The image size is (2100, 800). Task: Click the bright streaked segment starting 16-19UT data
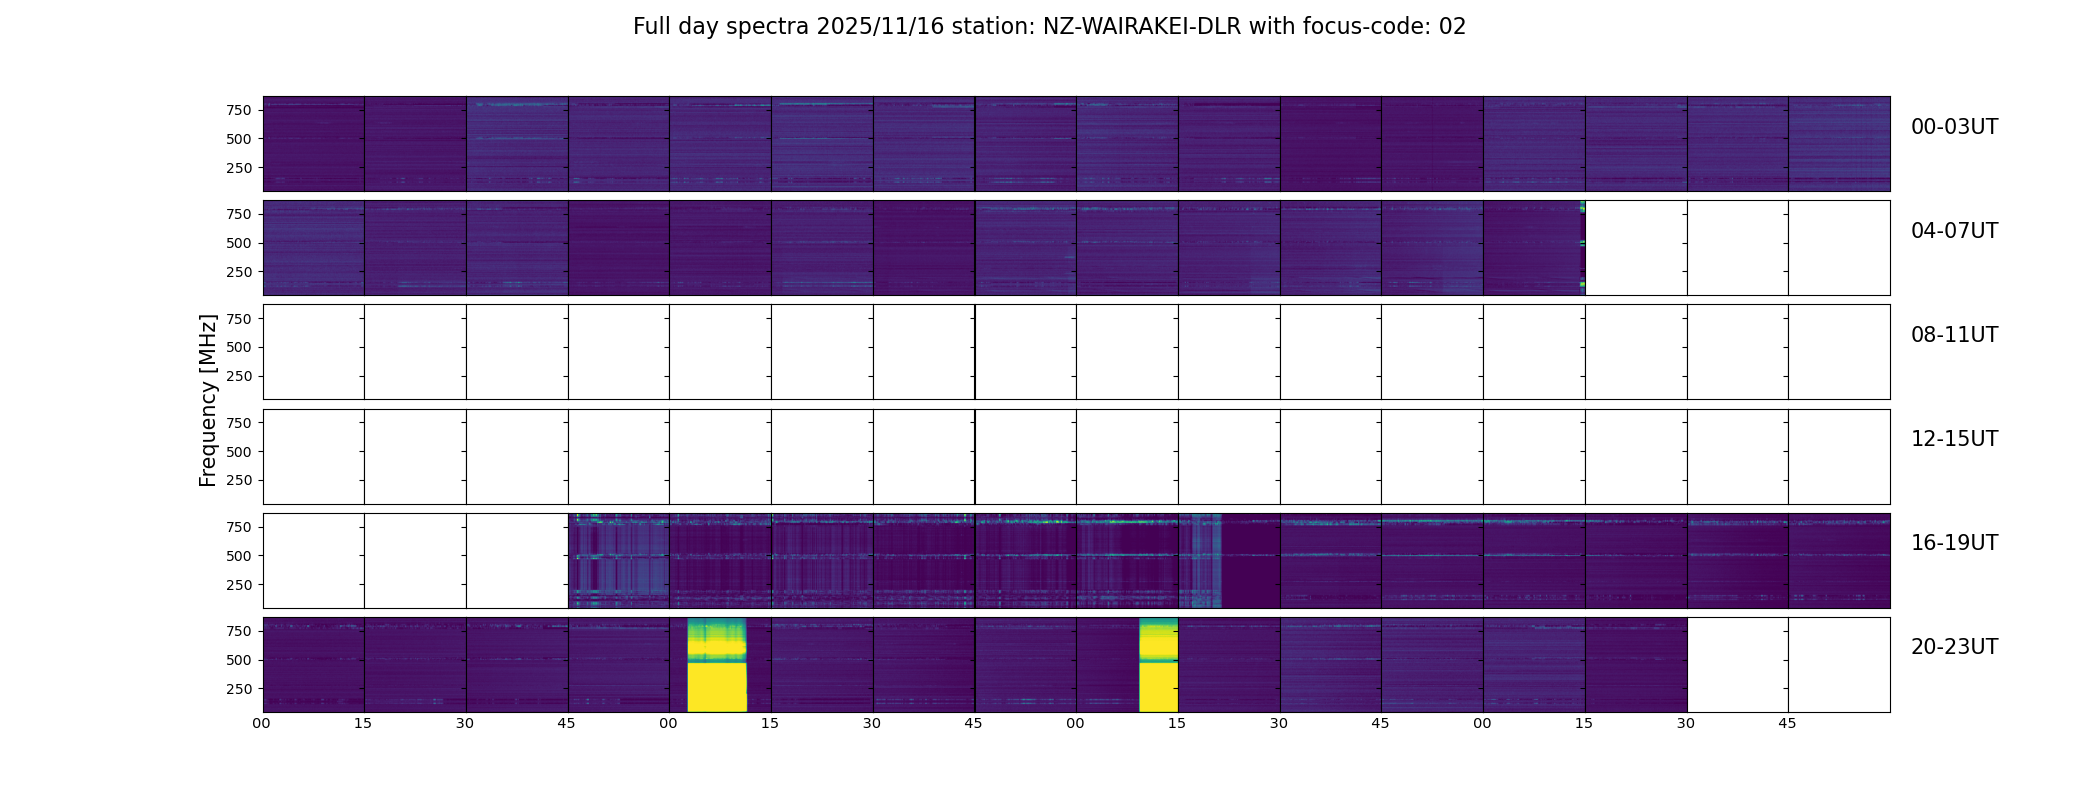[x=619, y=561]
